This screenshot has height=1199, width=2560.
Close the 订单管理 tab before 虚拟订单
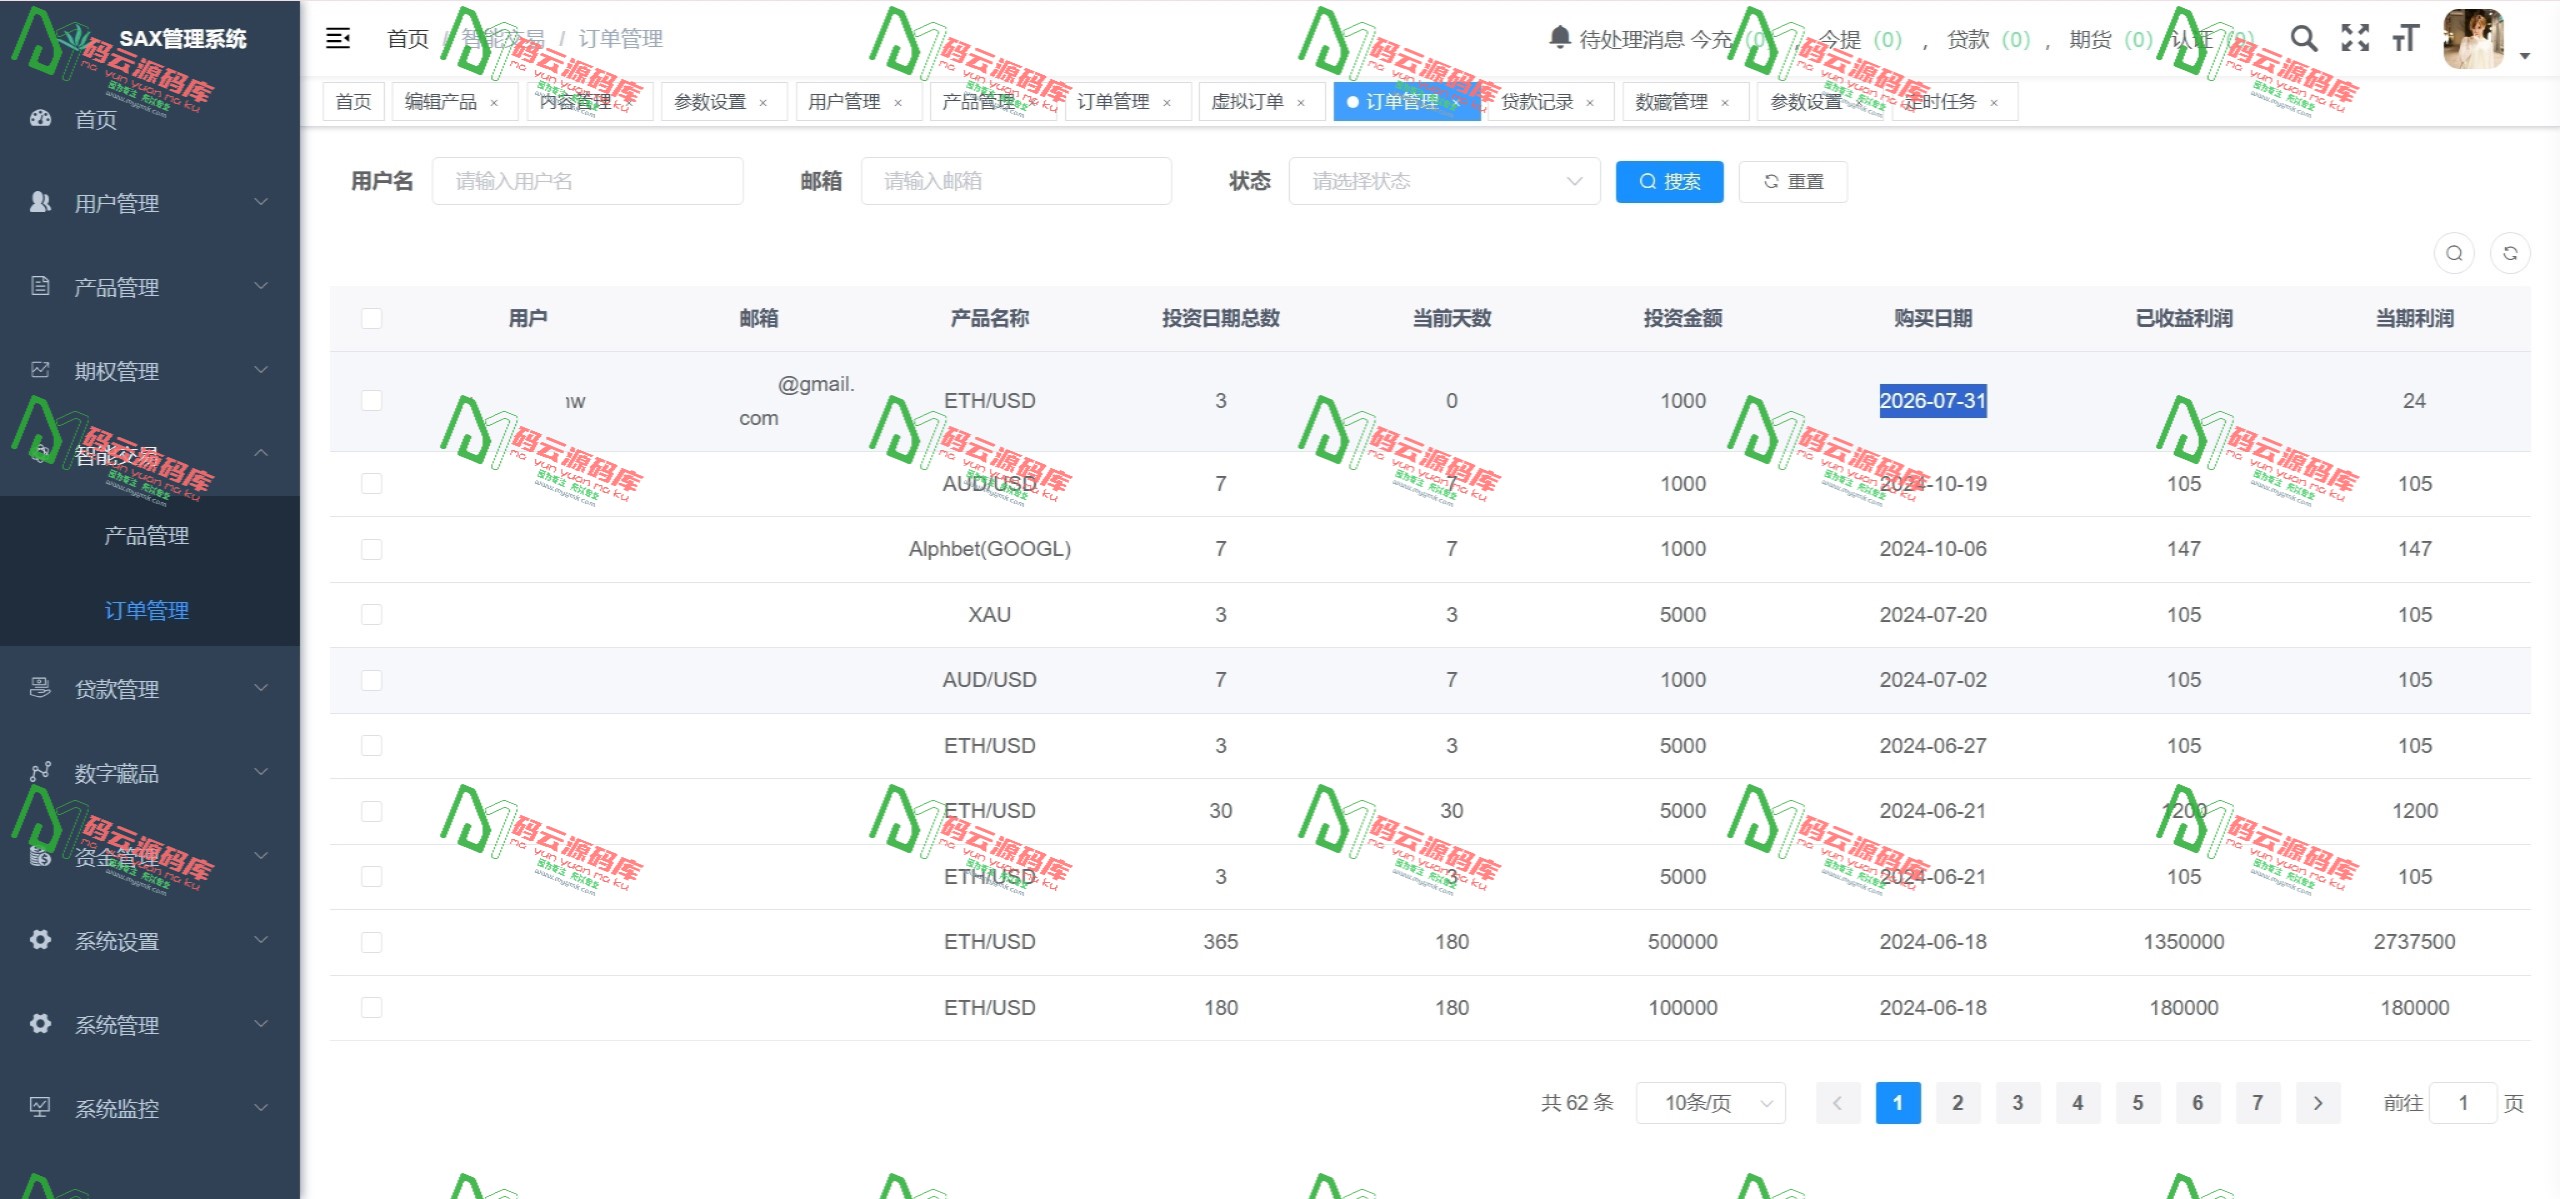click(1167, 103)
